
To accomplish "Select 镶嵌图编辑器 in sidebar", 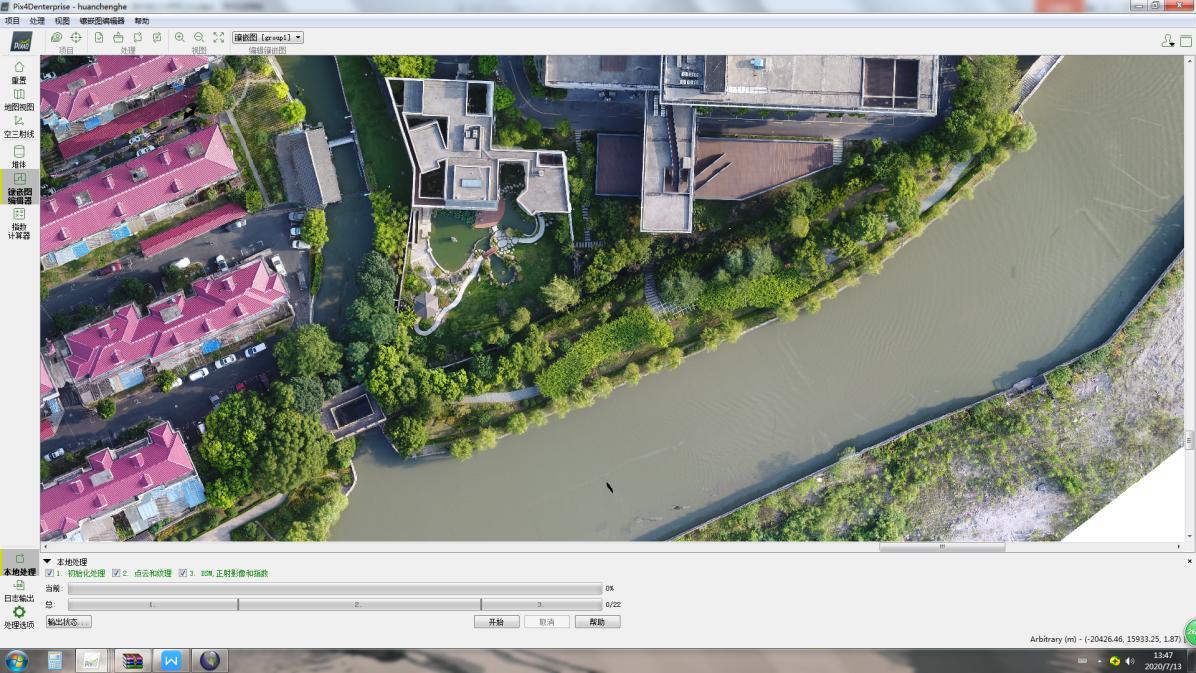I will [19, 188].
